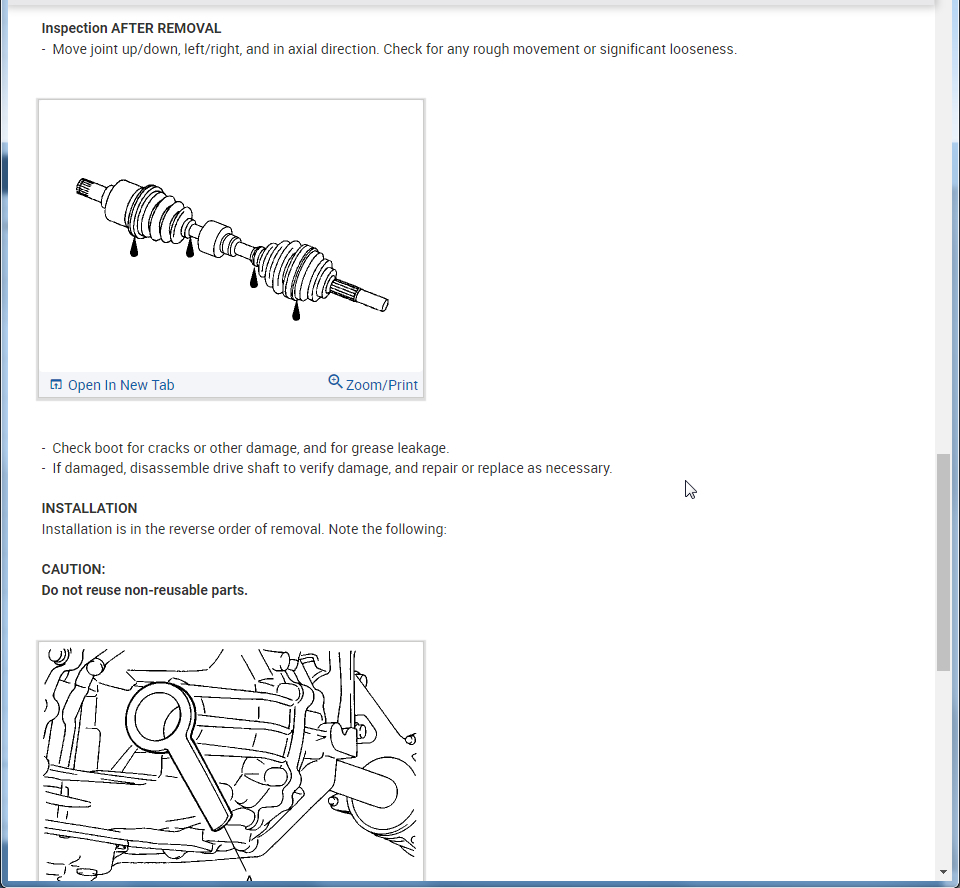Click the magnifier zoom icon
Screen dimensions: 960x888
(x=335, y=382)
